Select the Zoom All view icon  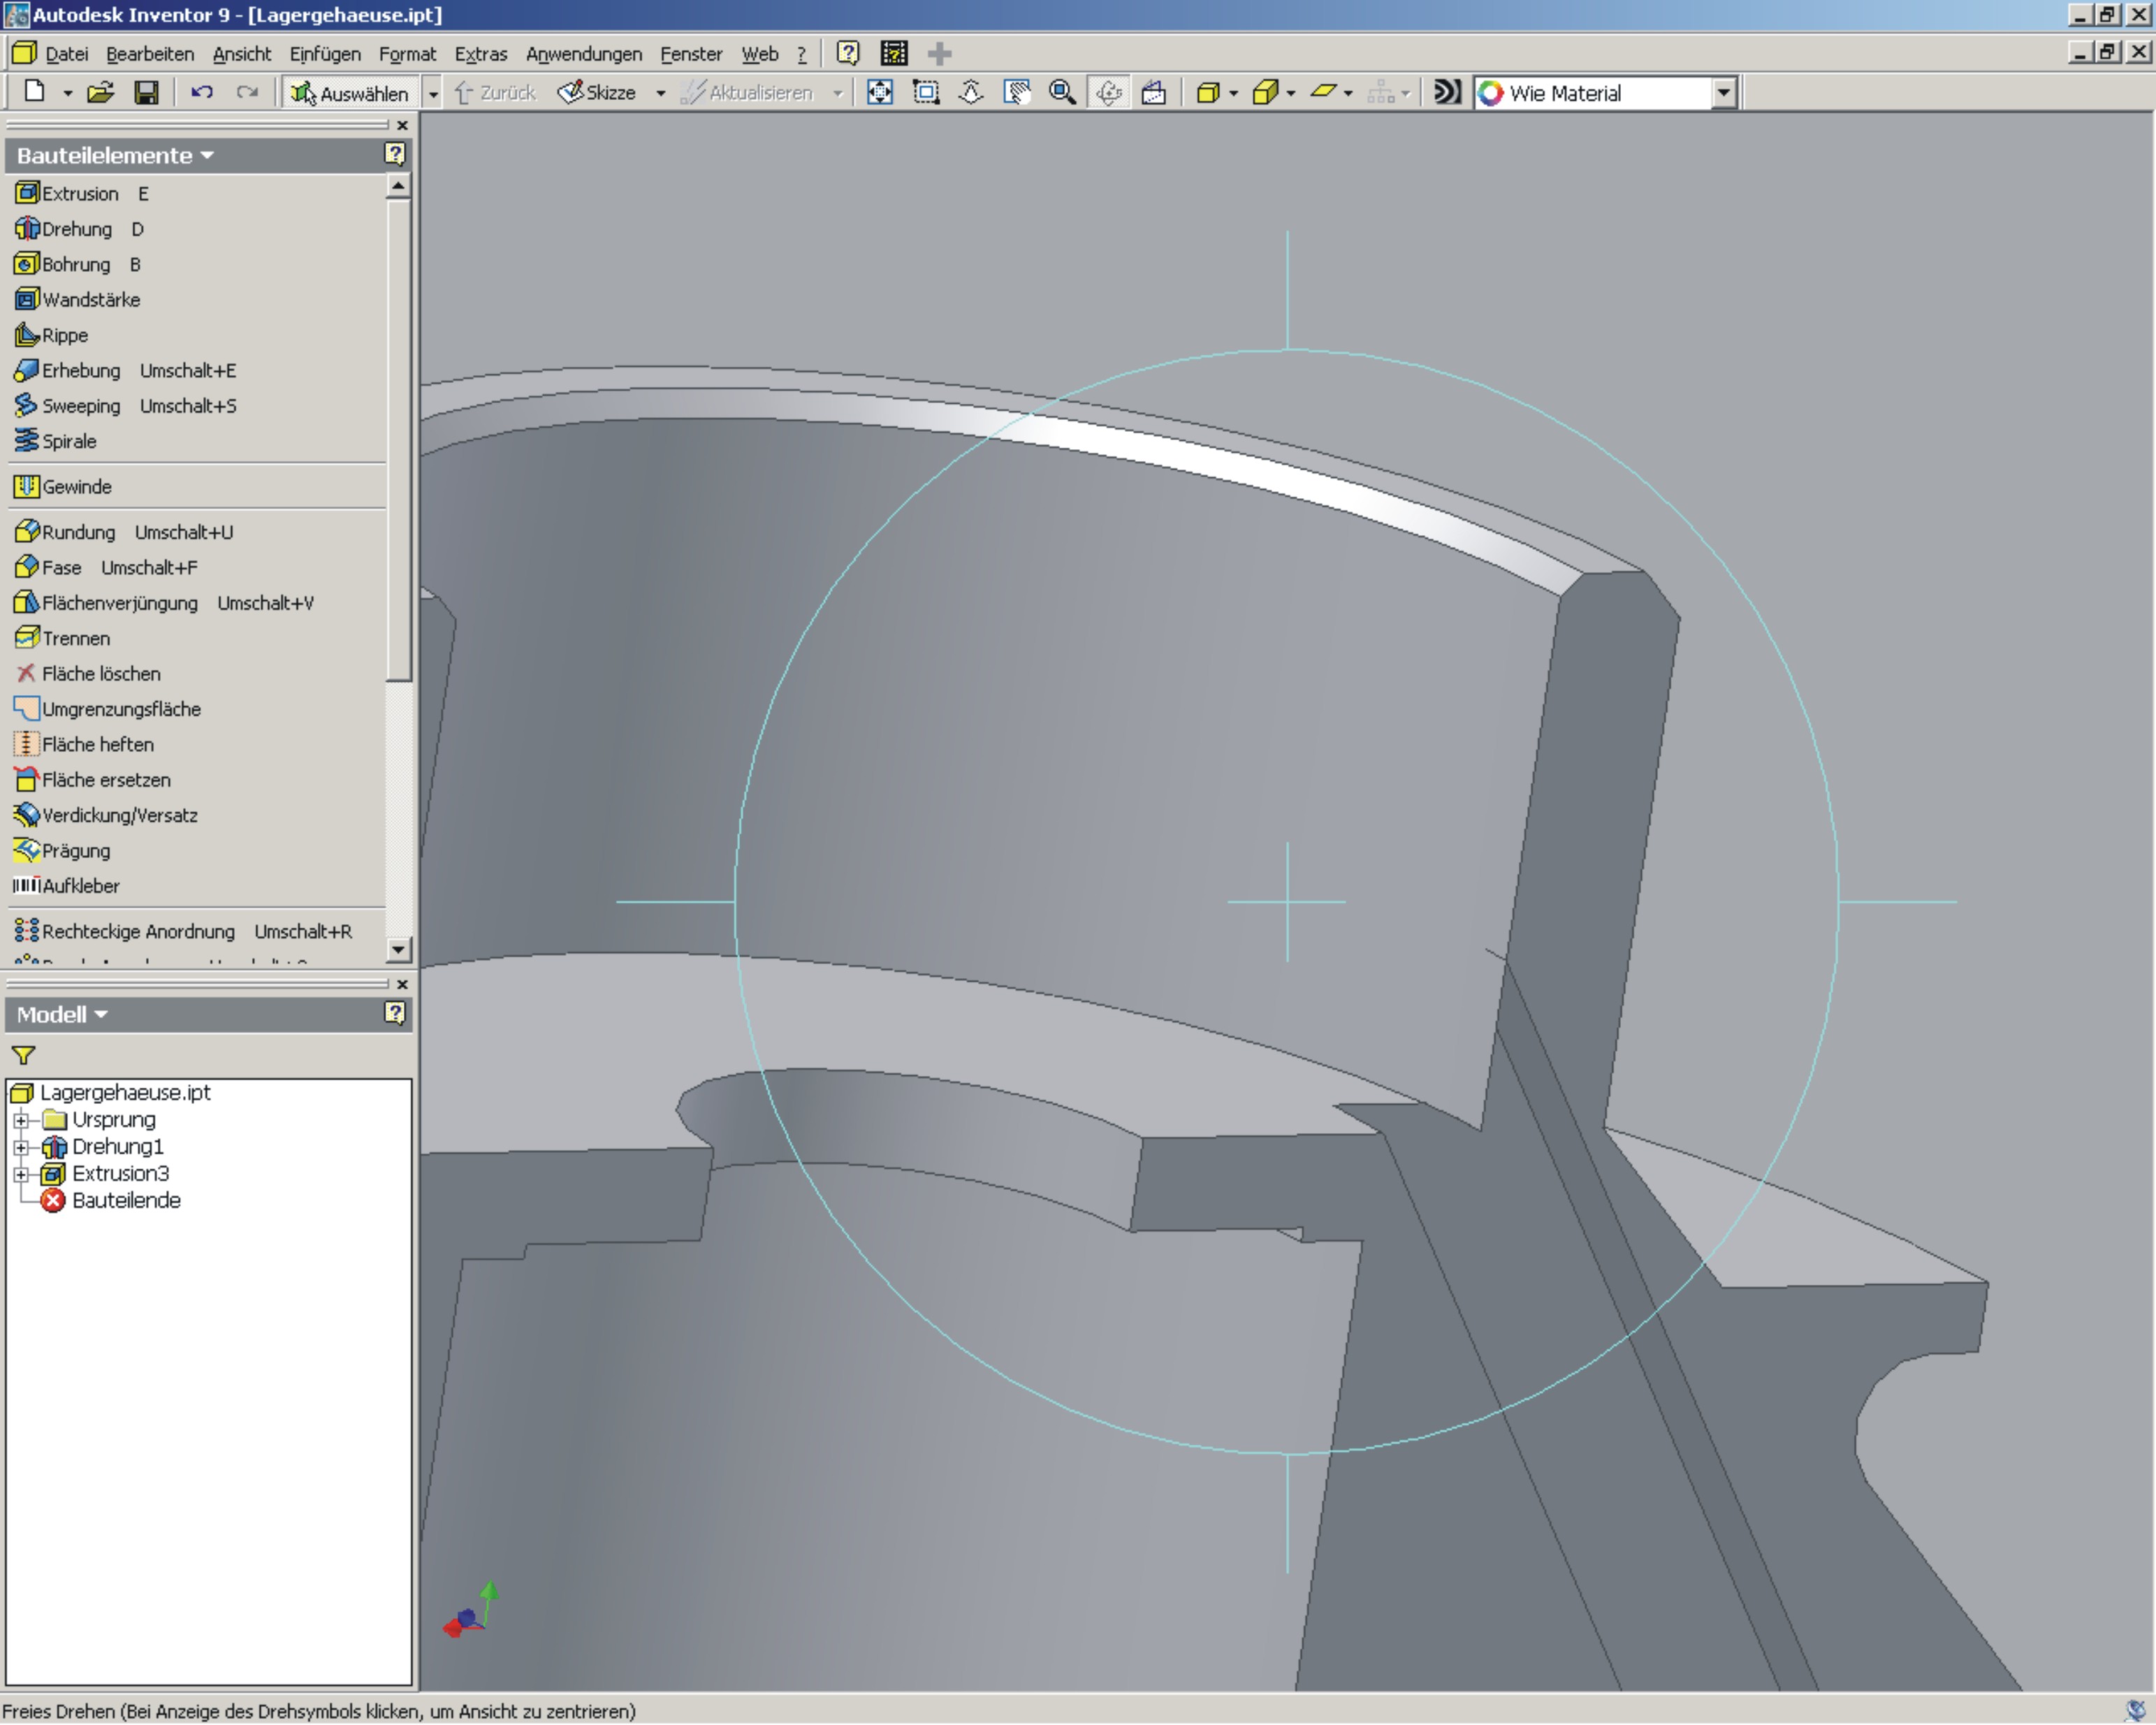click(x=879, y=93)
